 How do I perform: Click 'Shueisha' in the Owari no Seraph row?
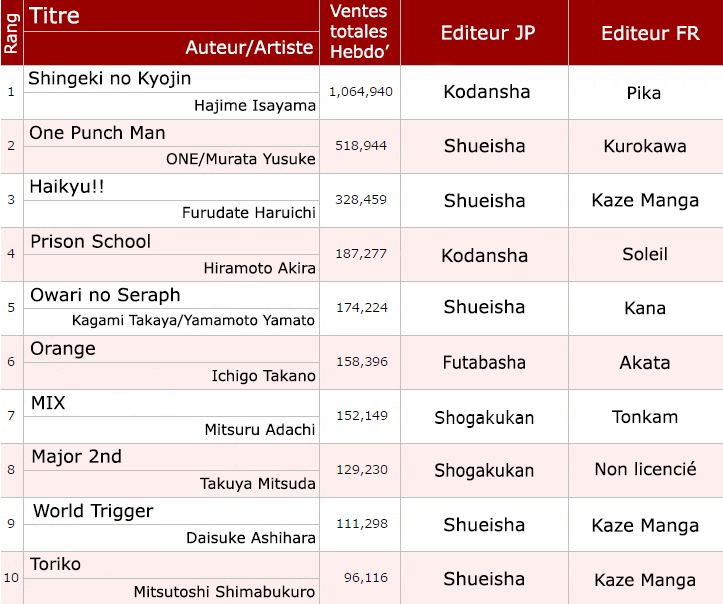pyautogui.click(x=484, y=307)
